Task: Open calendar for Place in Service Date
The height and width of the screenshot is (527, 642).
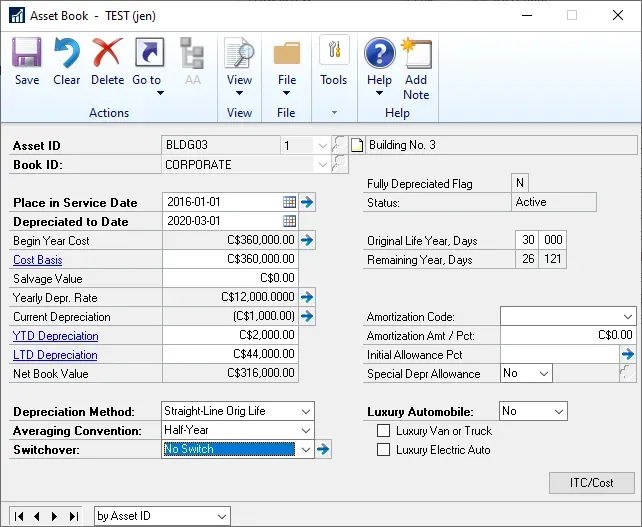Action: tap(289, 202)
